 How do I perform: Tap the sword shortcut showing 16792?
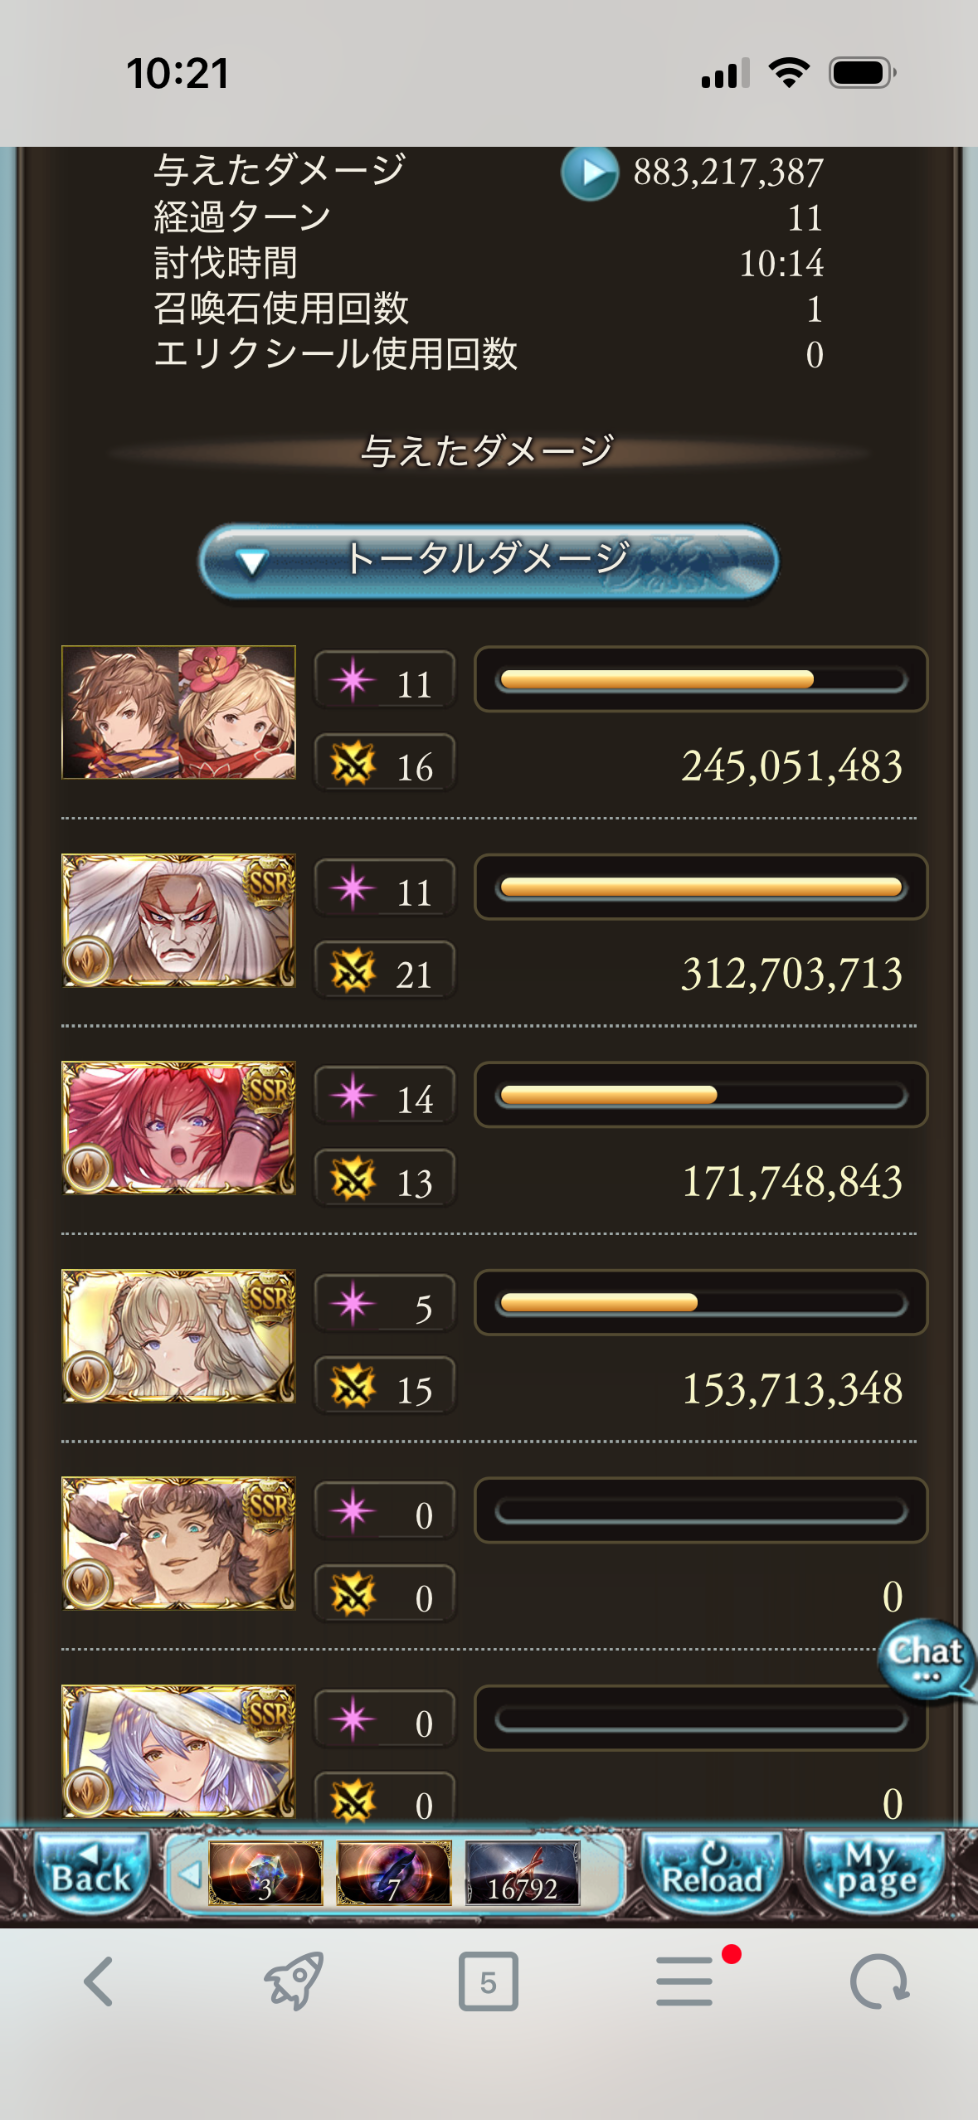point(522,1873)
